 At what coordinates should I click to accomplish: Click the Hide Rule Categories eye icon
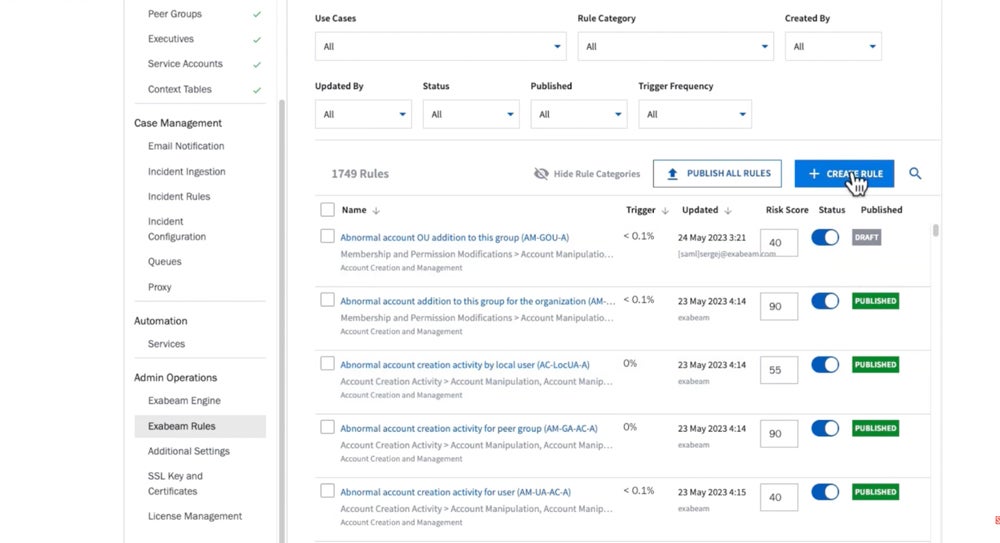pos(541,174)
